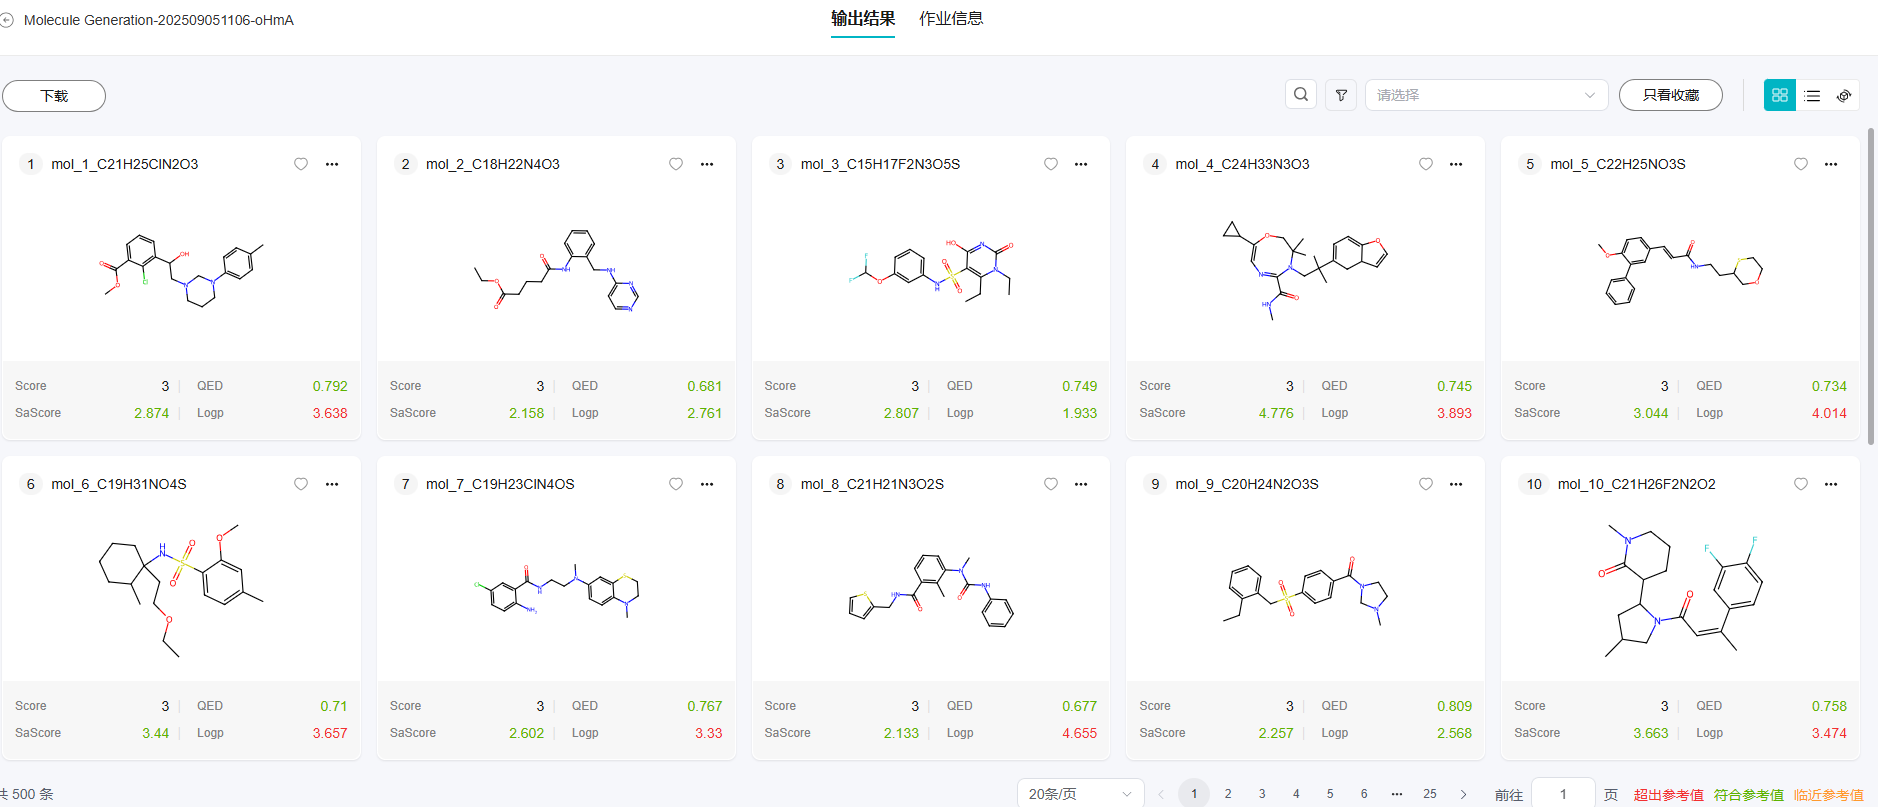Select SaScore value 4.776
The image size is (1878, 807).
[1276, 413]
